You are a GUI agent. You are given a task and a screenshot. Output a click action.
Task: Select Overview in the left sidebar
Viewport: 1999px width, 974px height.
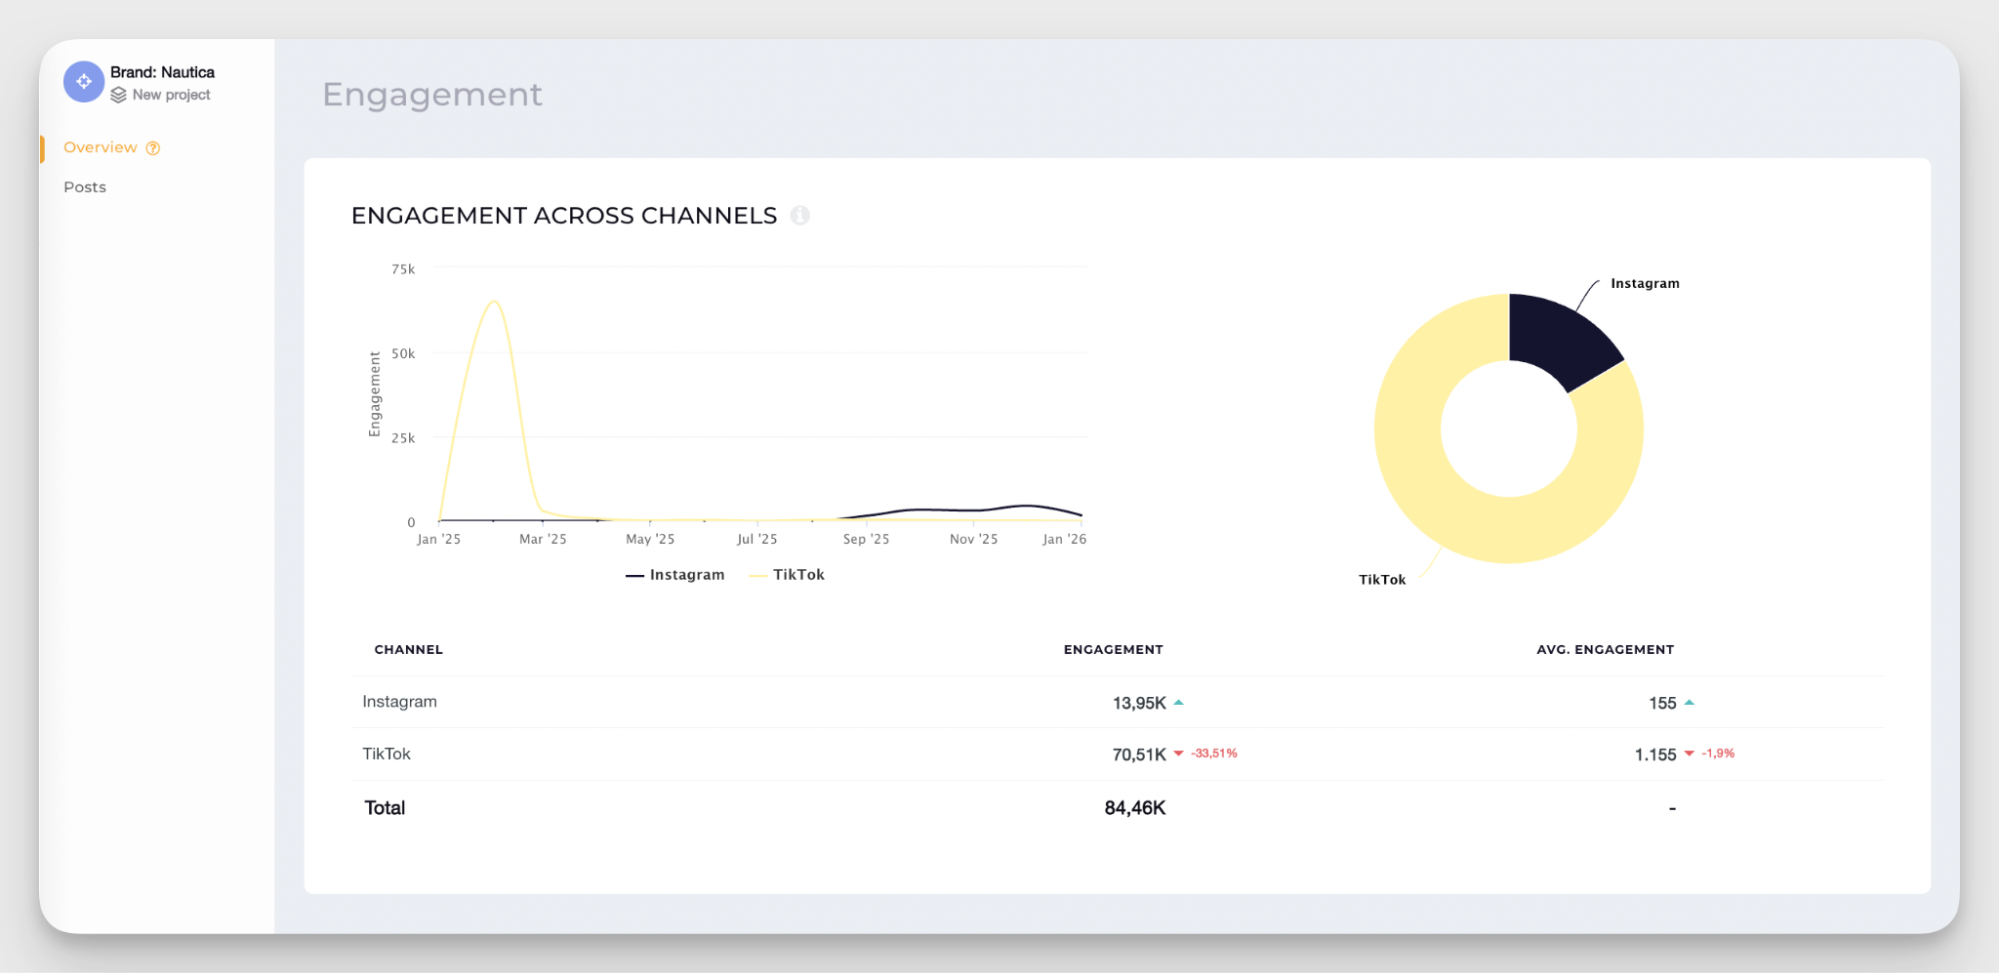click(x=101, y=147)
